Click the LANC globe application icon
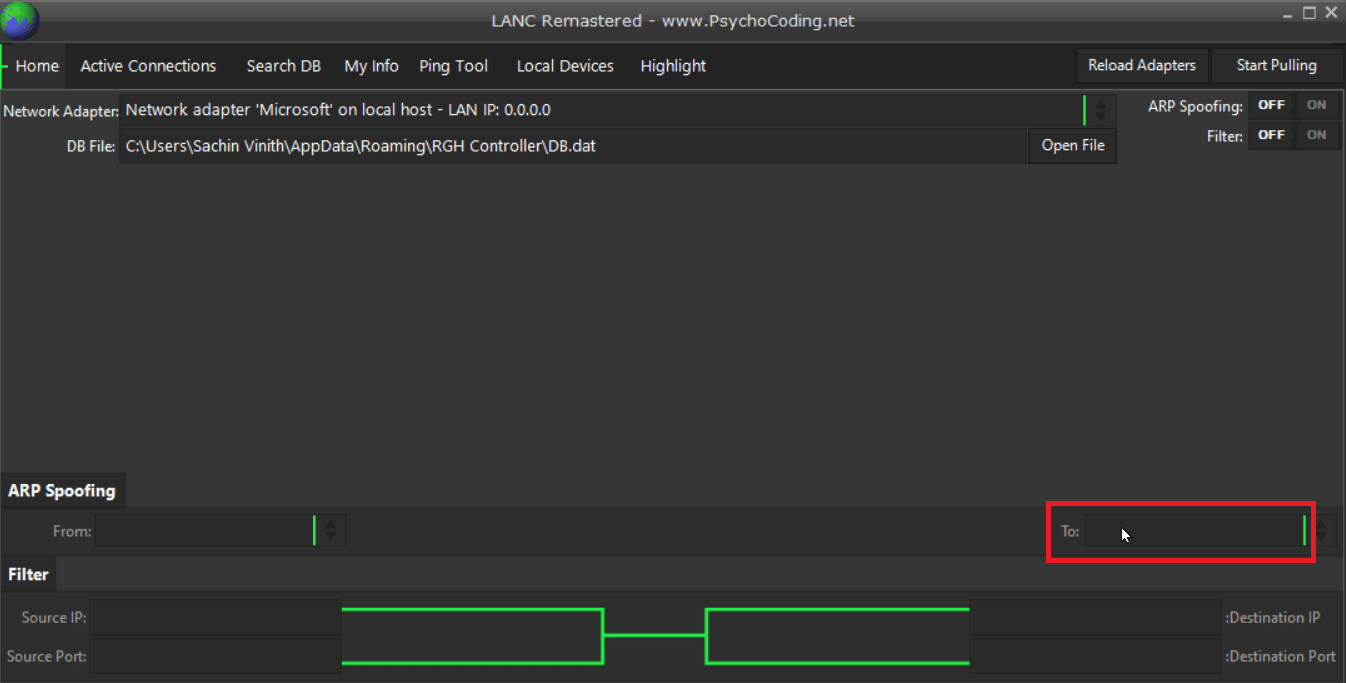This screenshot has width=1346, height=683. [x=20, y=20]
